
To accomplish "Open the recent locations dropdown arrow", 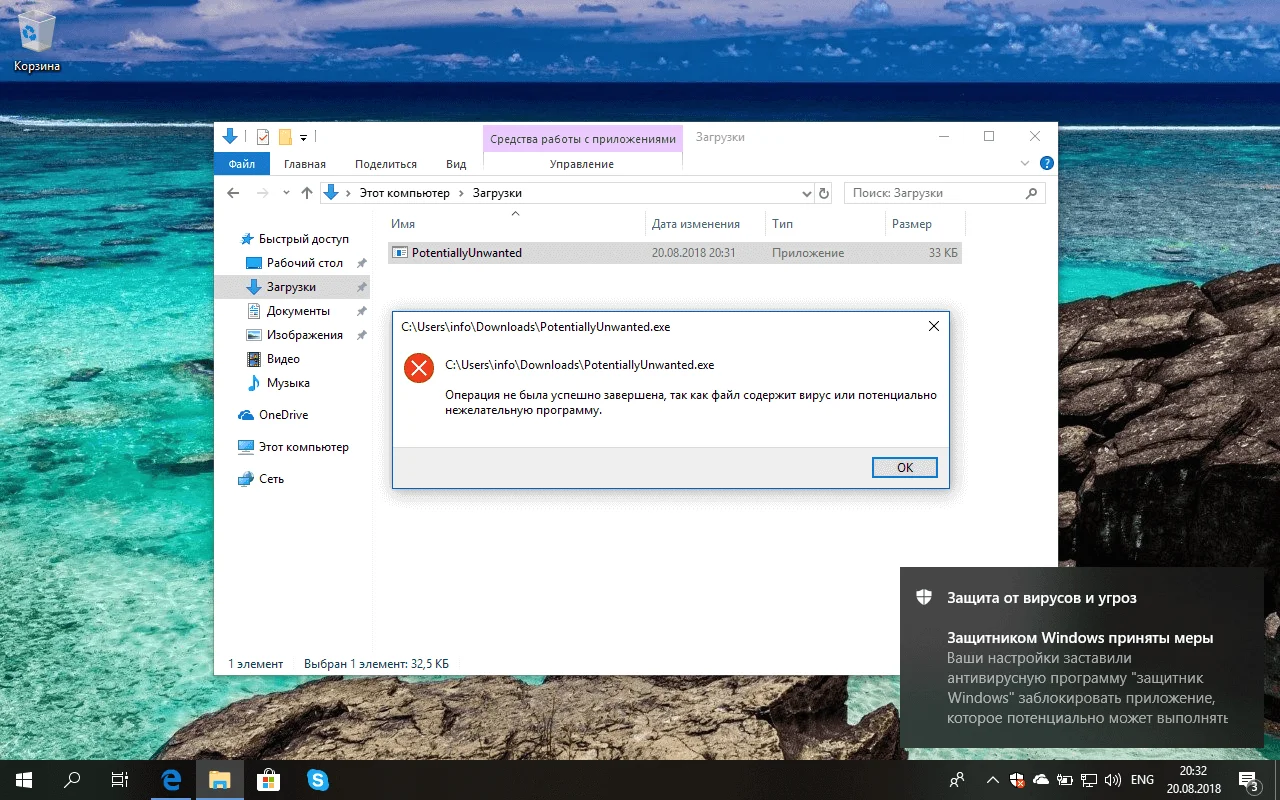I will click(286, 193).
